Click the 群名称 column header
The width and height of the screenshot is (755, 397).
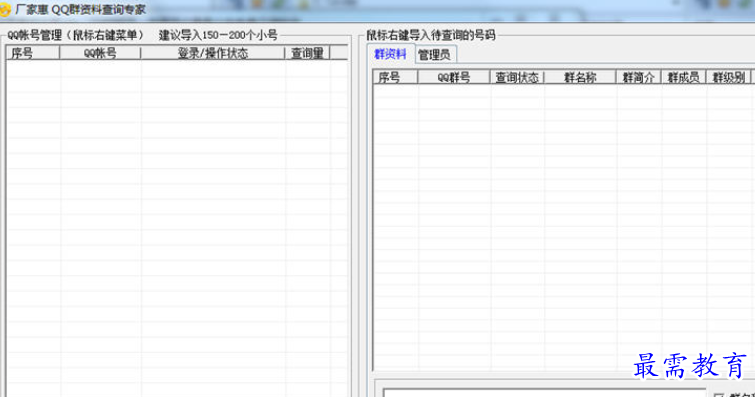point(580,77)
